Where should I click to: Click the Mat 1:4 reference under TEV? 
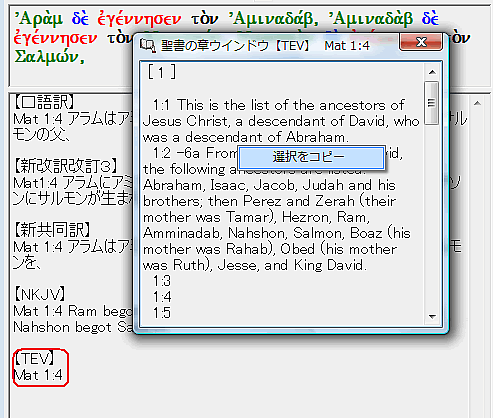(38, 375)
